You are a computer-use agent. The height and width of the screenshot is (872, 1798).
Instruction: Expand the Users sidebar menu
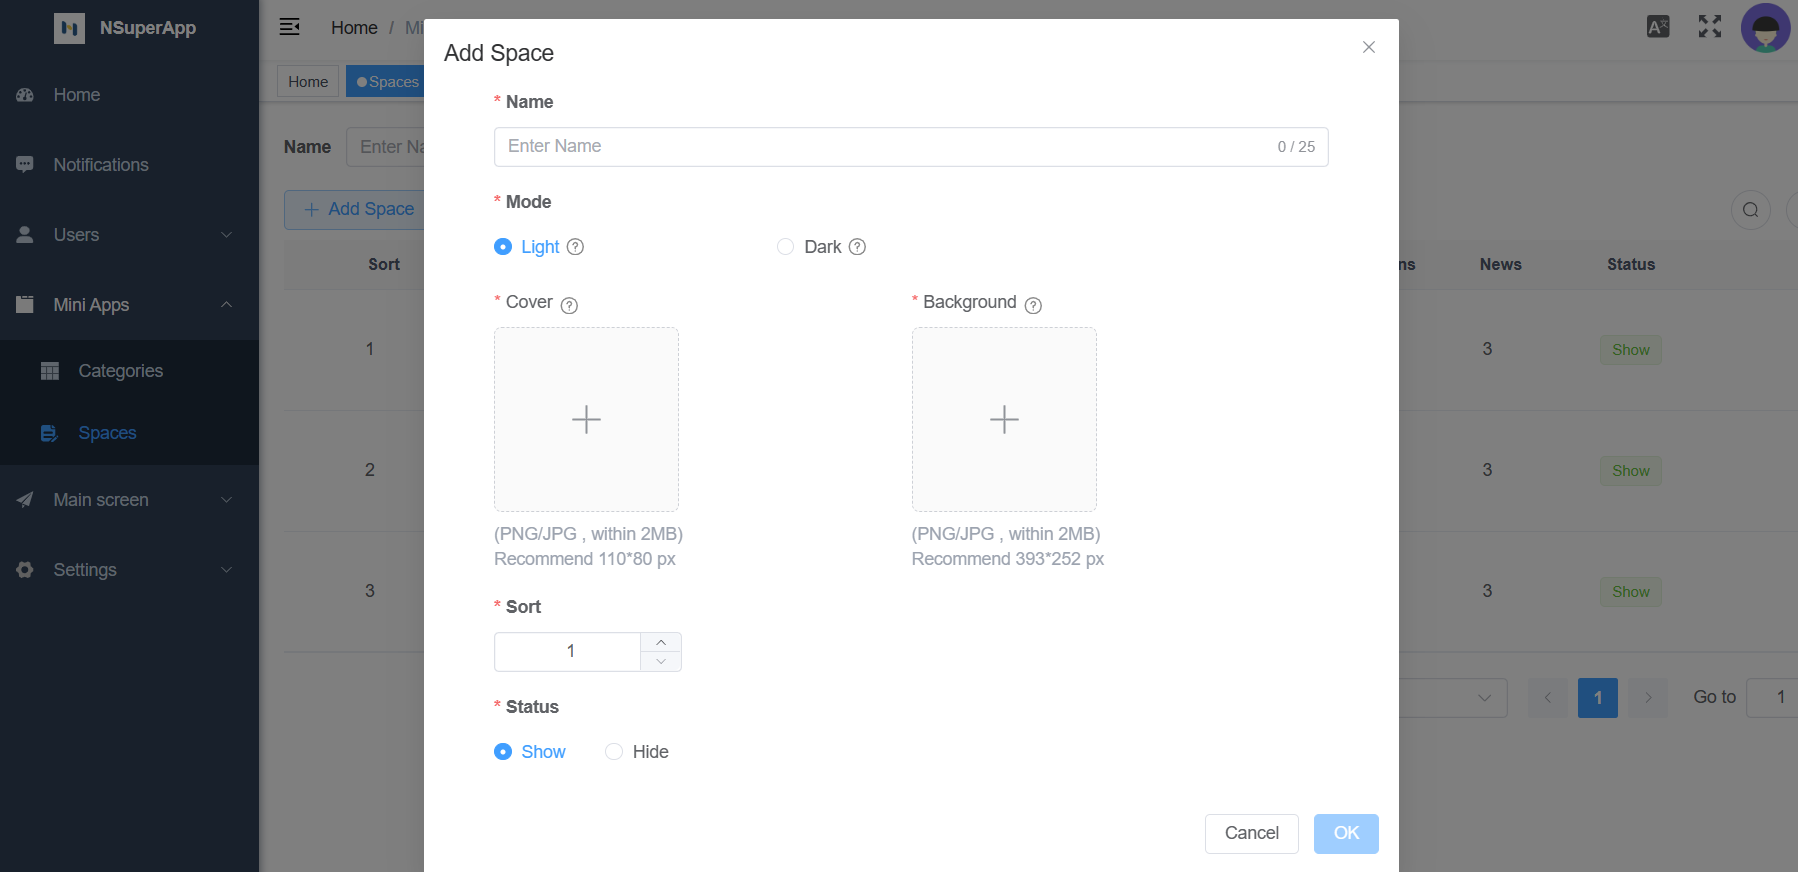(129, 235)
